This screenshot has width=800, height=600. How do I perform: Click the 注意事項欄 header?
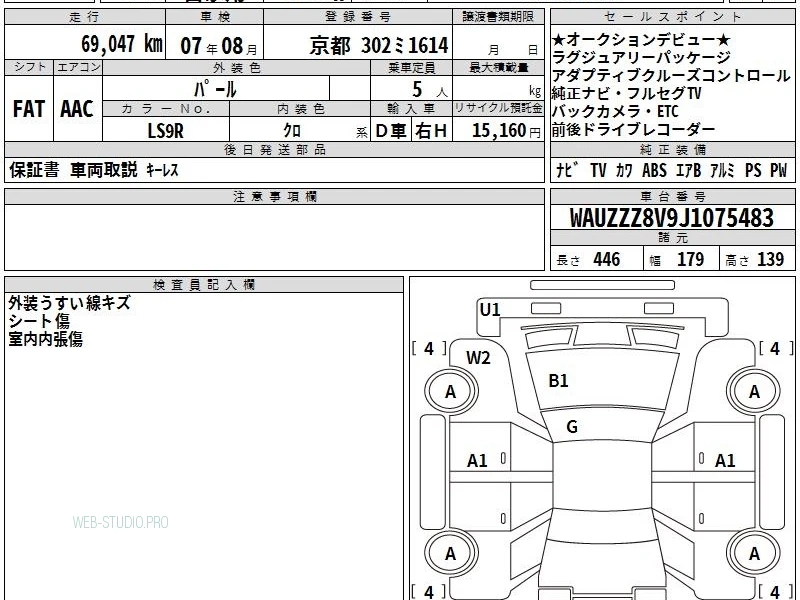click(x=274, y=196)
